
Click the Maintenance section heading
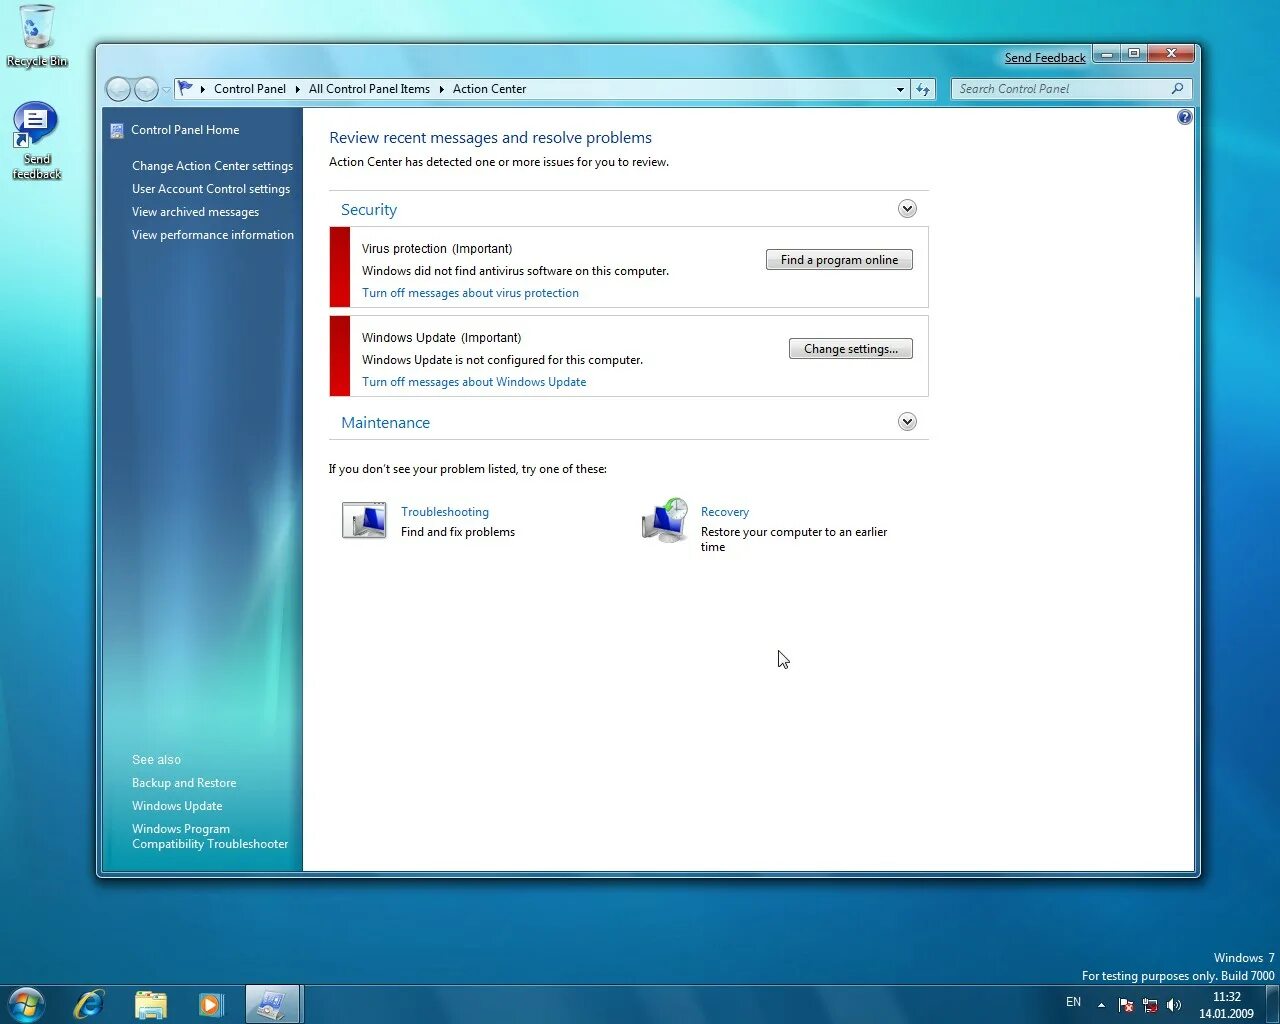point(385,423)
